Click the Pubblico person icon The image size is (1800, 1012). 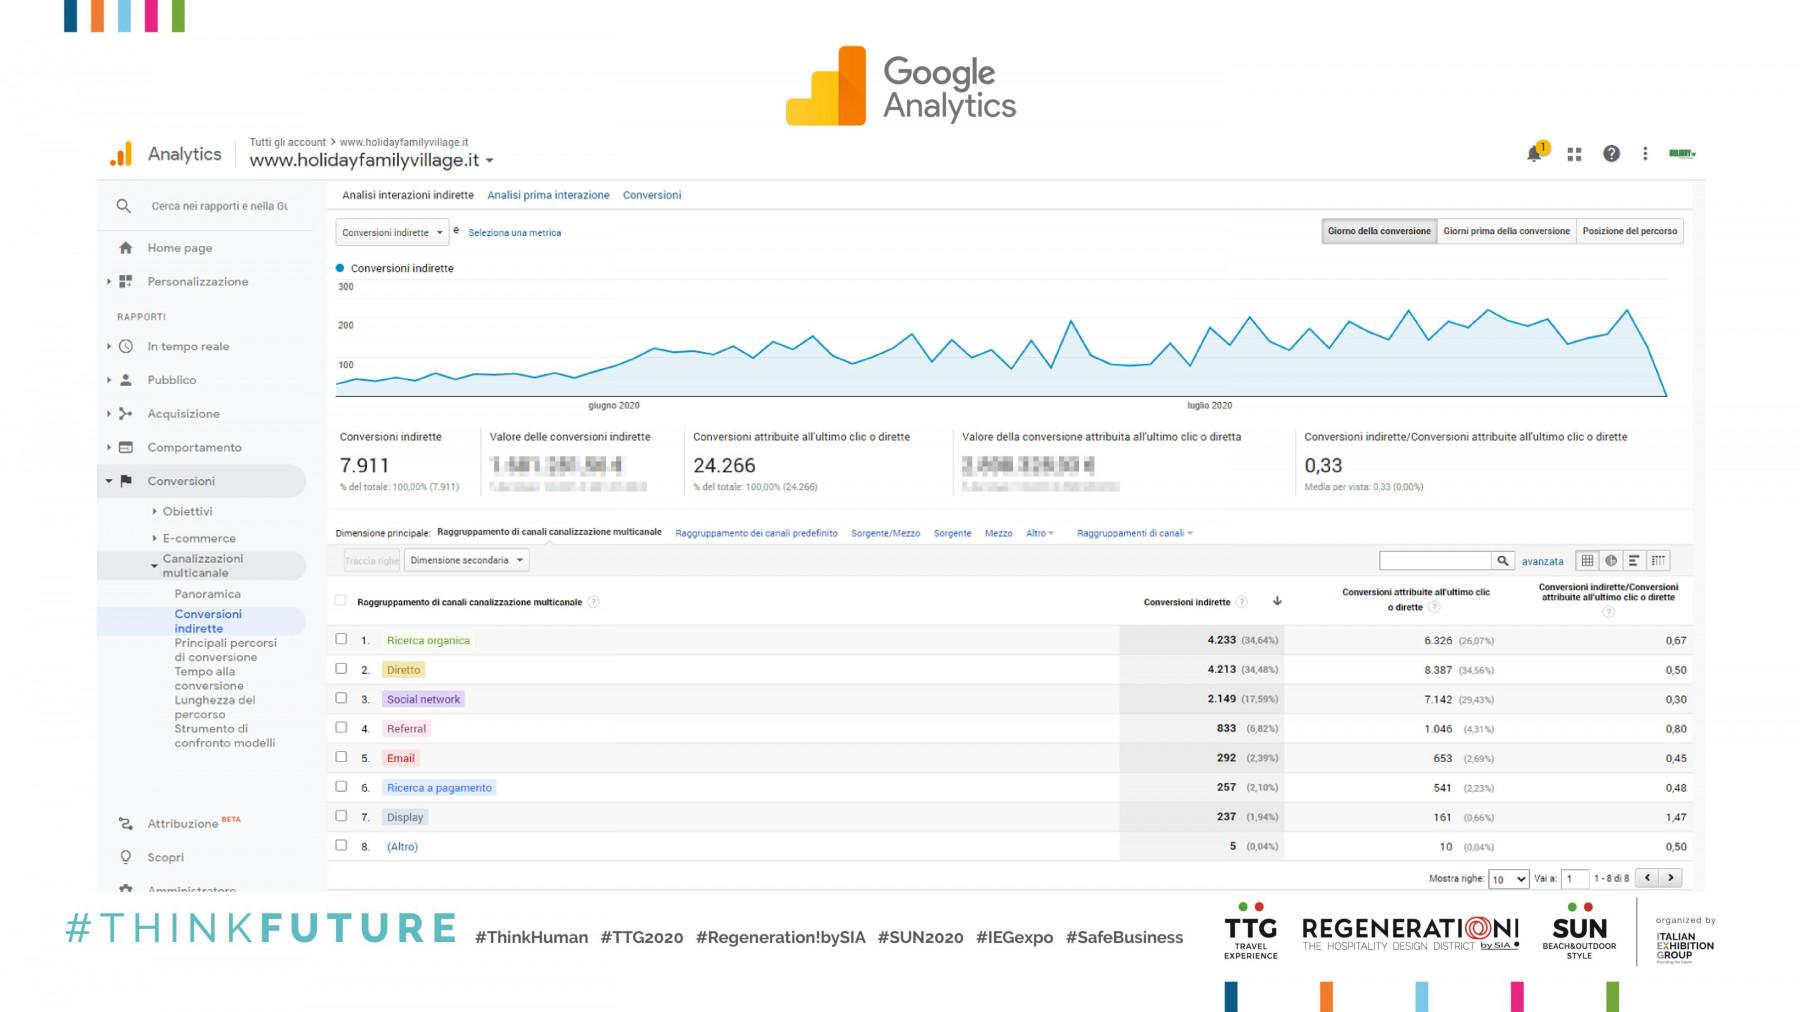tap(125, 380)
